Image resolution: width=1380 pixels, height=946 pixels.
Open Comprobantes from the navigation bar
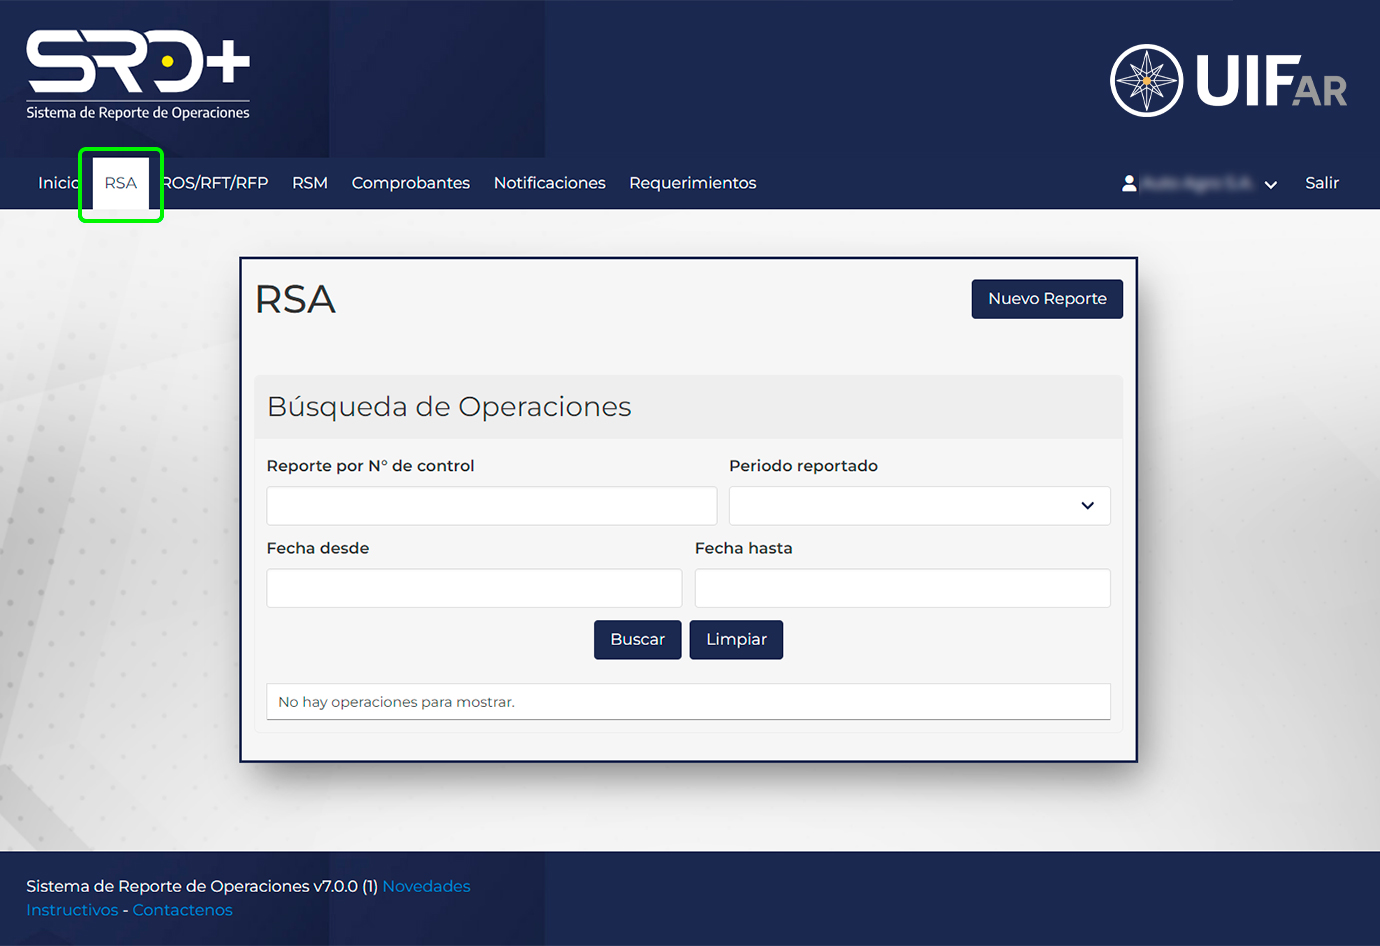click(410, 183)
